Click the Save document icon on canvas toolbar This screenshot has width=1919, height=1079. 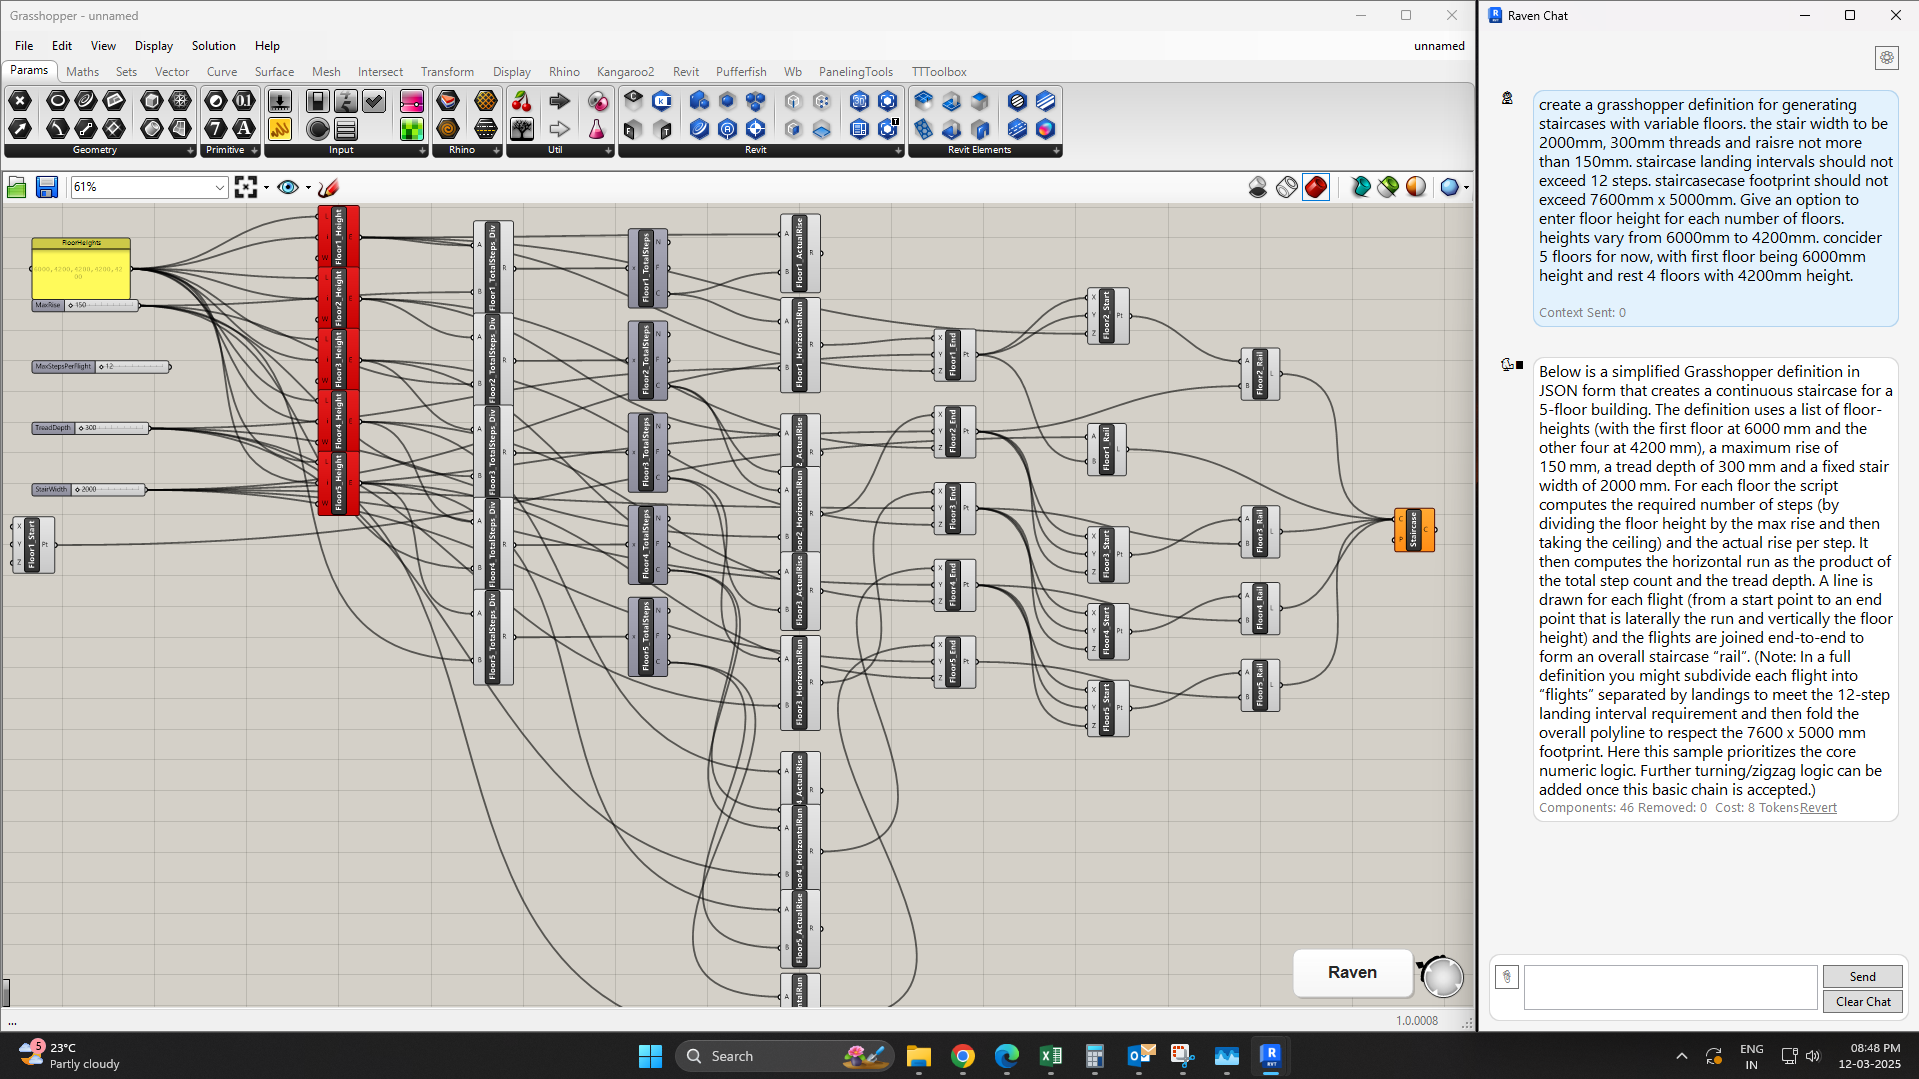pos(47,187)
